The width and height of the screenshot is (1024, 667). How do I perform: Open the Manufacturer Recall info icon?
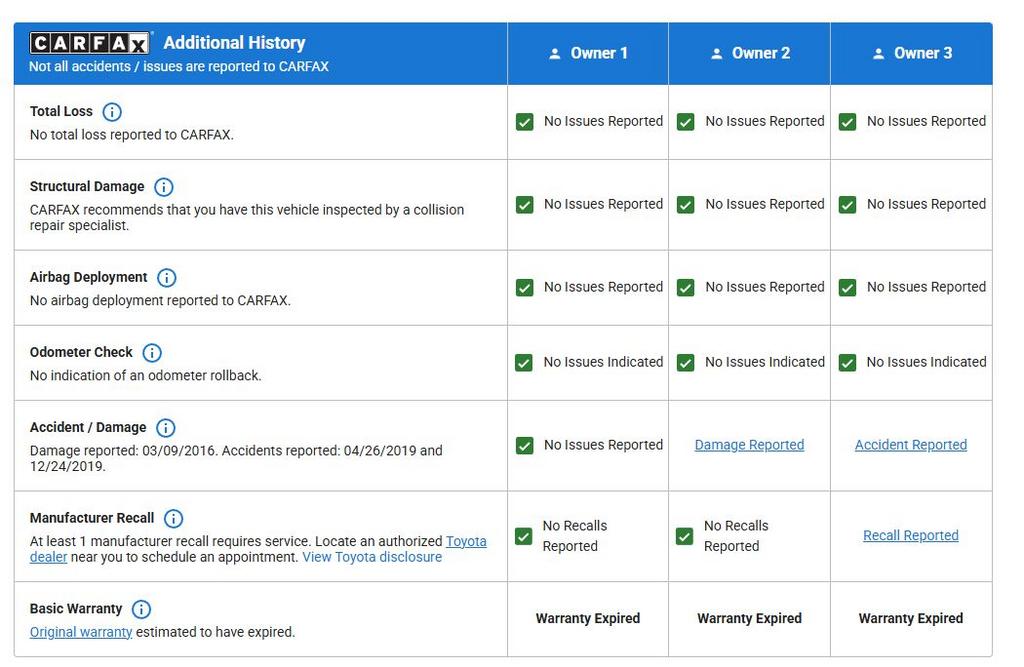(x=173, y=519)
